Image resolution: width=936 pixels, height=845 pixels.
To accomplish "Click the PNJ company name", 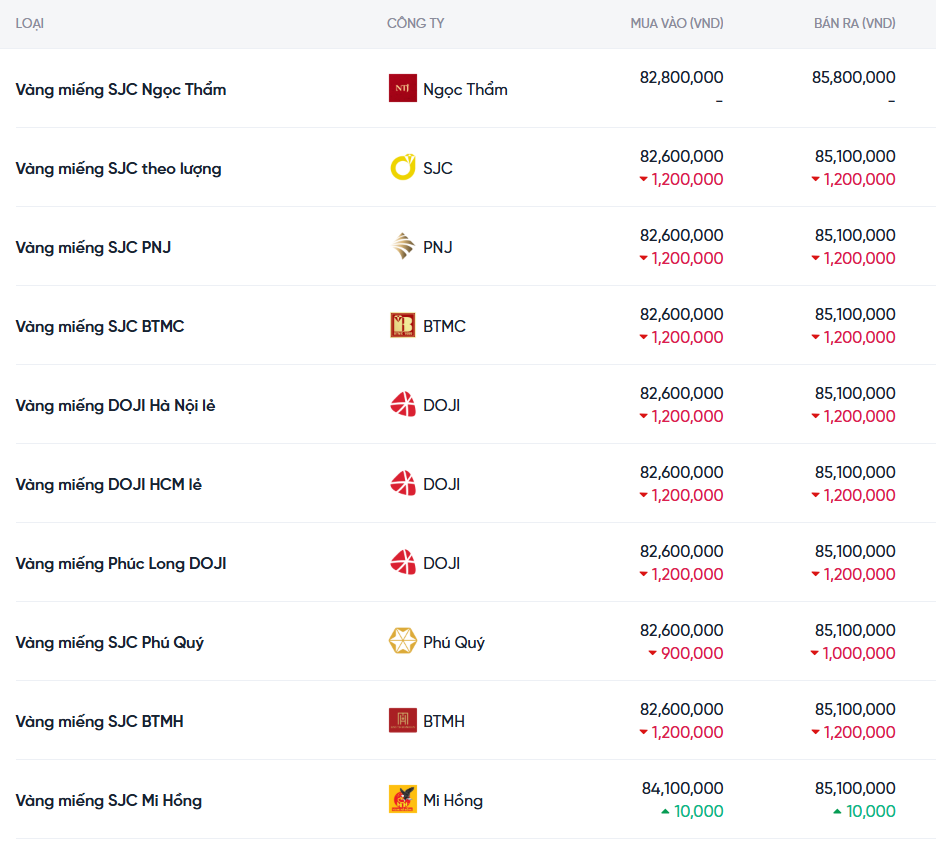I will click(438, 247).
